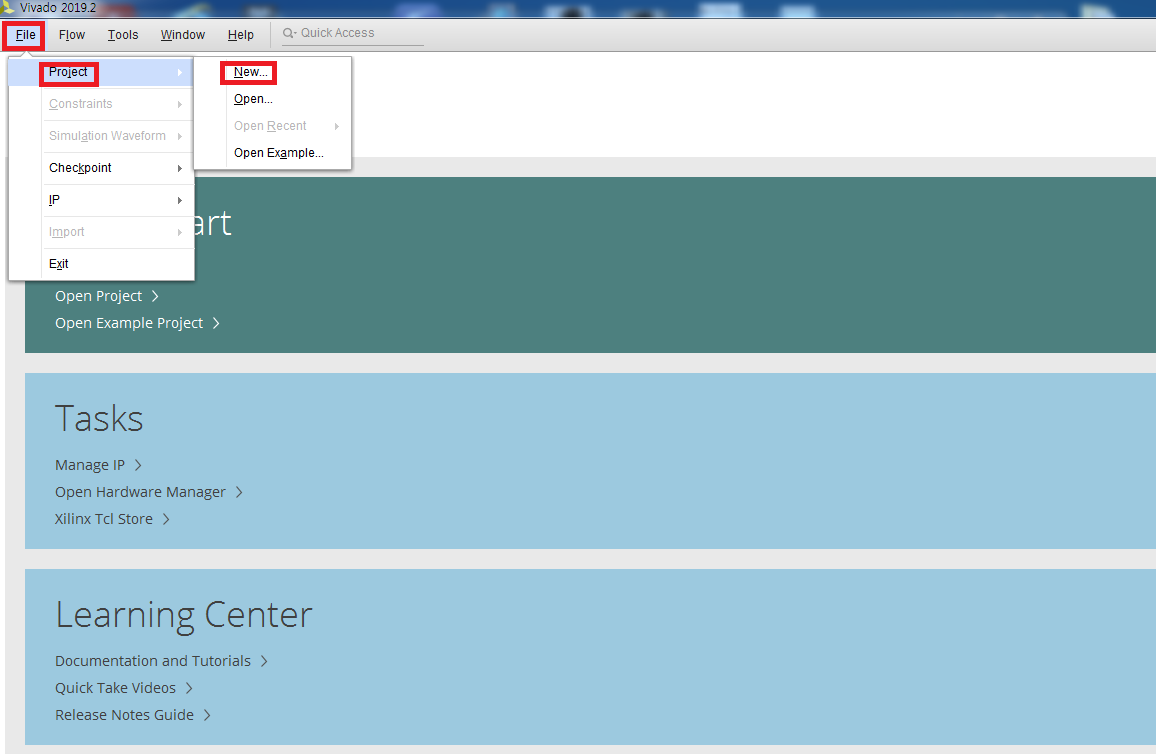
Task: Click the Manage IP link
Action: 90,465
